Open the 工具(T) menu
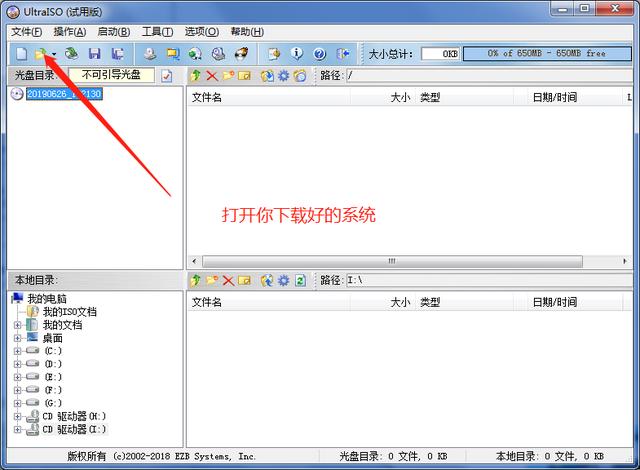The image size is (640, 470). 158,32
